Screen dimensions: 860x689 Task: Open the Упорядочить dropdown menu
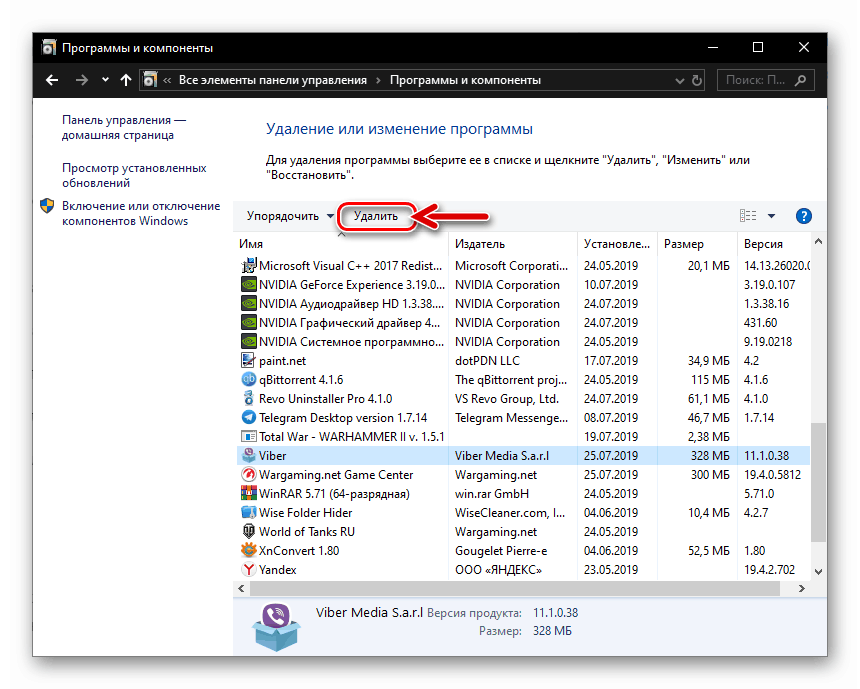pyautogui.click(x=290, y=216)
